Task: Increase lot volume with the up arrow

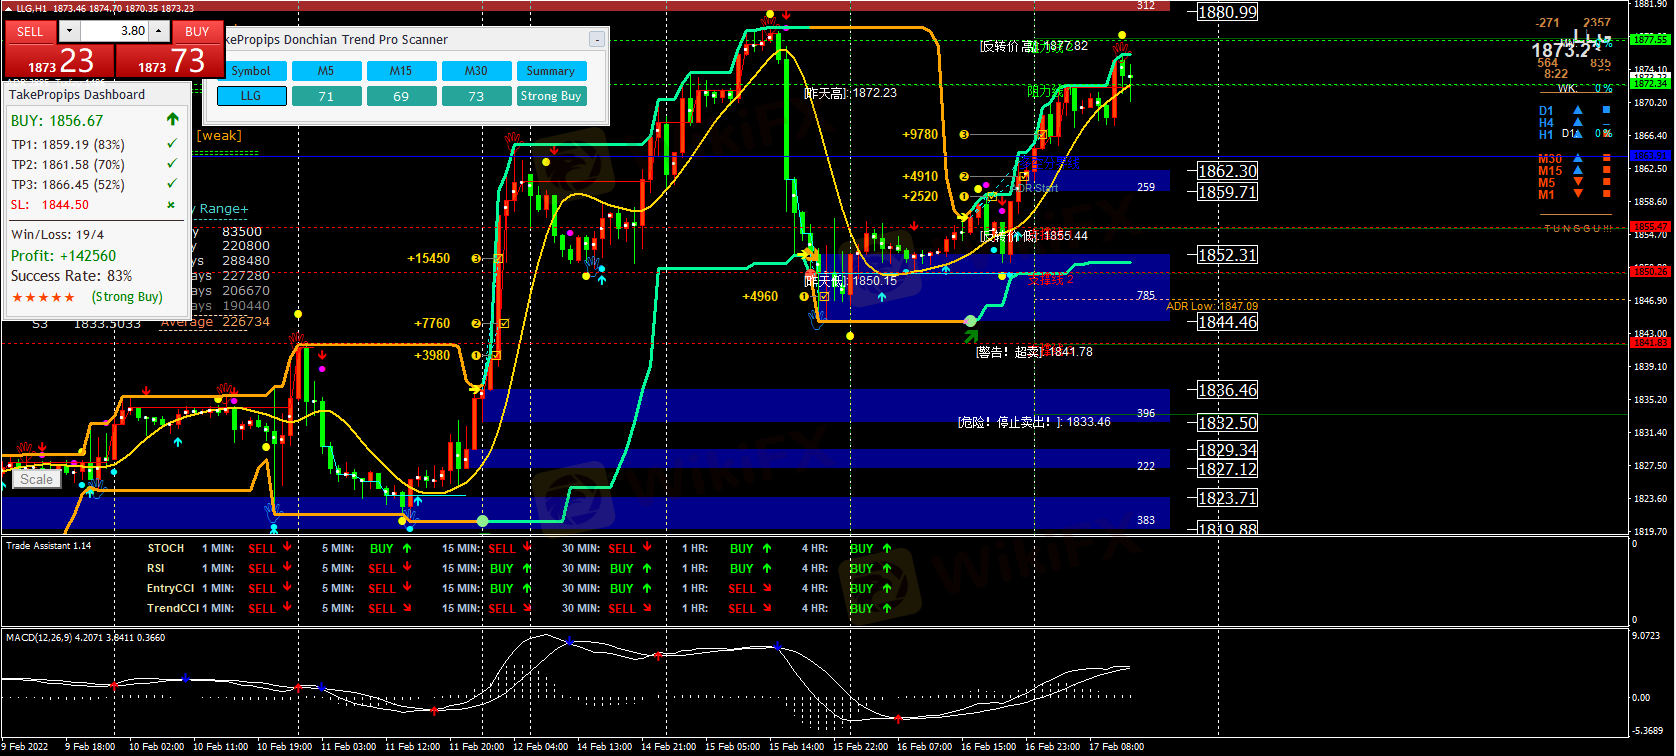Action: pyautogui.click(x=159, y=32)
